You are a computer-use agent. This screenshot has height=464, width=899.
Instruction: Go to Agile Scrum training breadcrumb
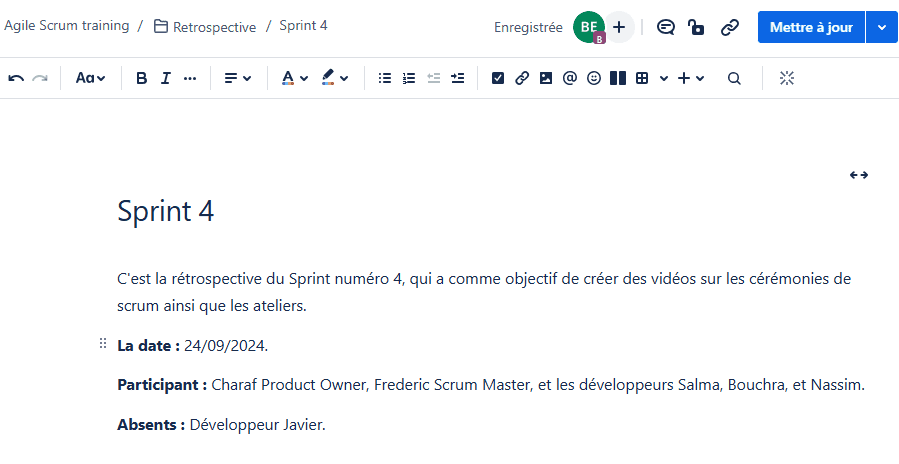click(x=67, y=26)
